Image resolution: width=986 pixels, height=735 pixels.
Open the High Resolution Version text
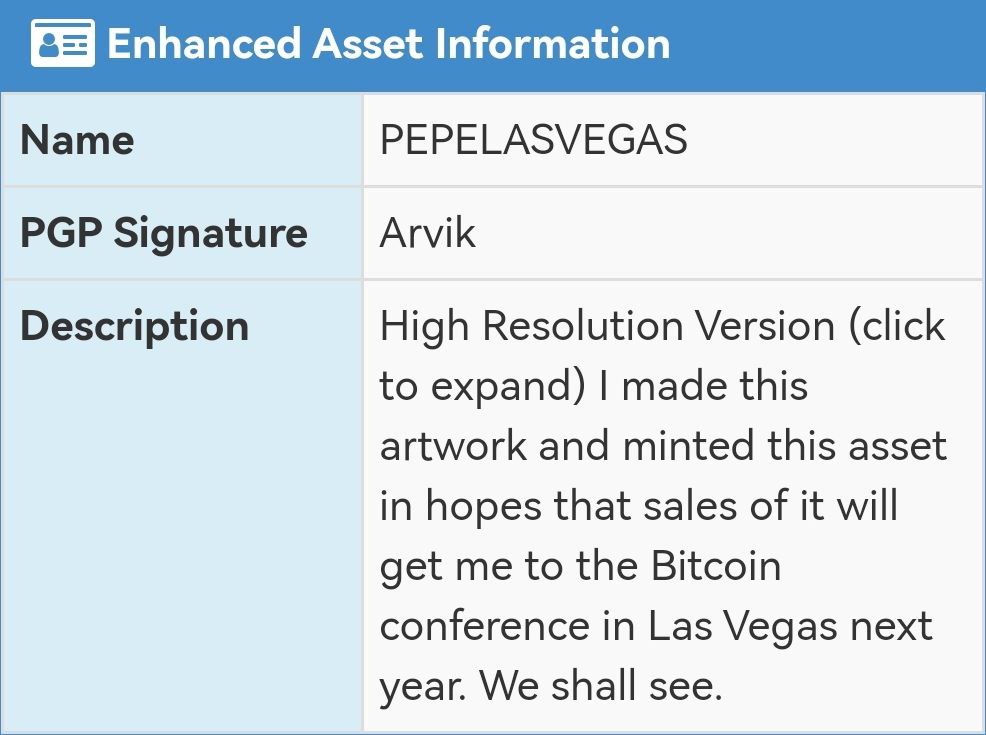(x=607, y=326)
